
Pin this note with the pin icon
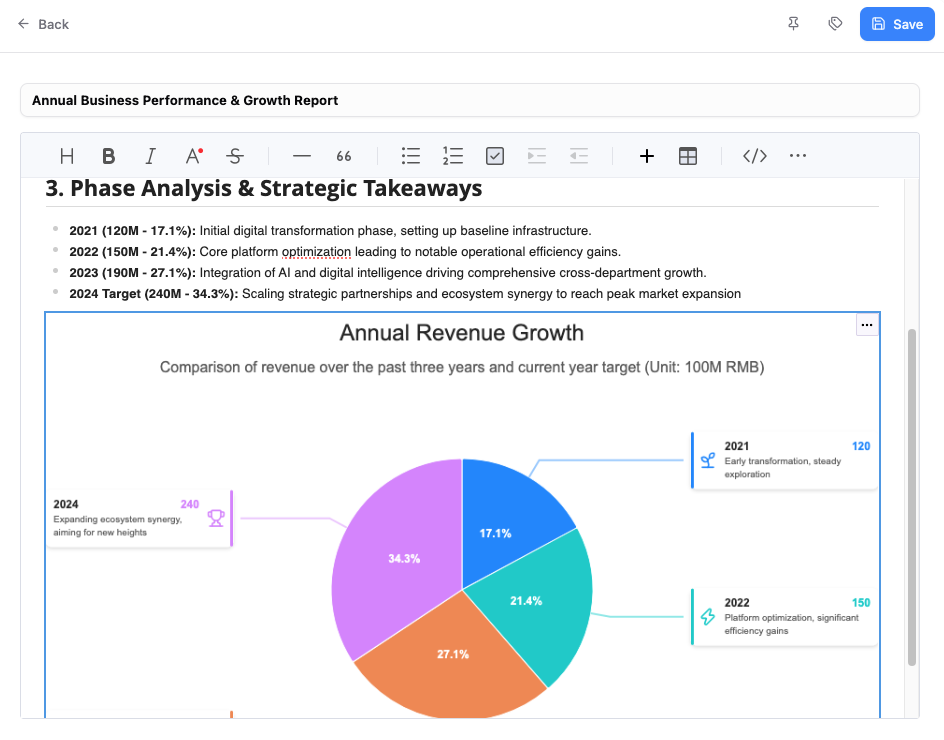click(x=793, y=24)
